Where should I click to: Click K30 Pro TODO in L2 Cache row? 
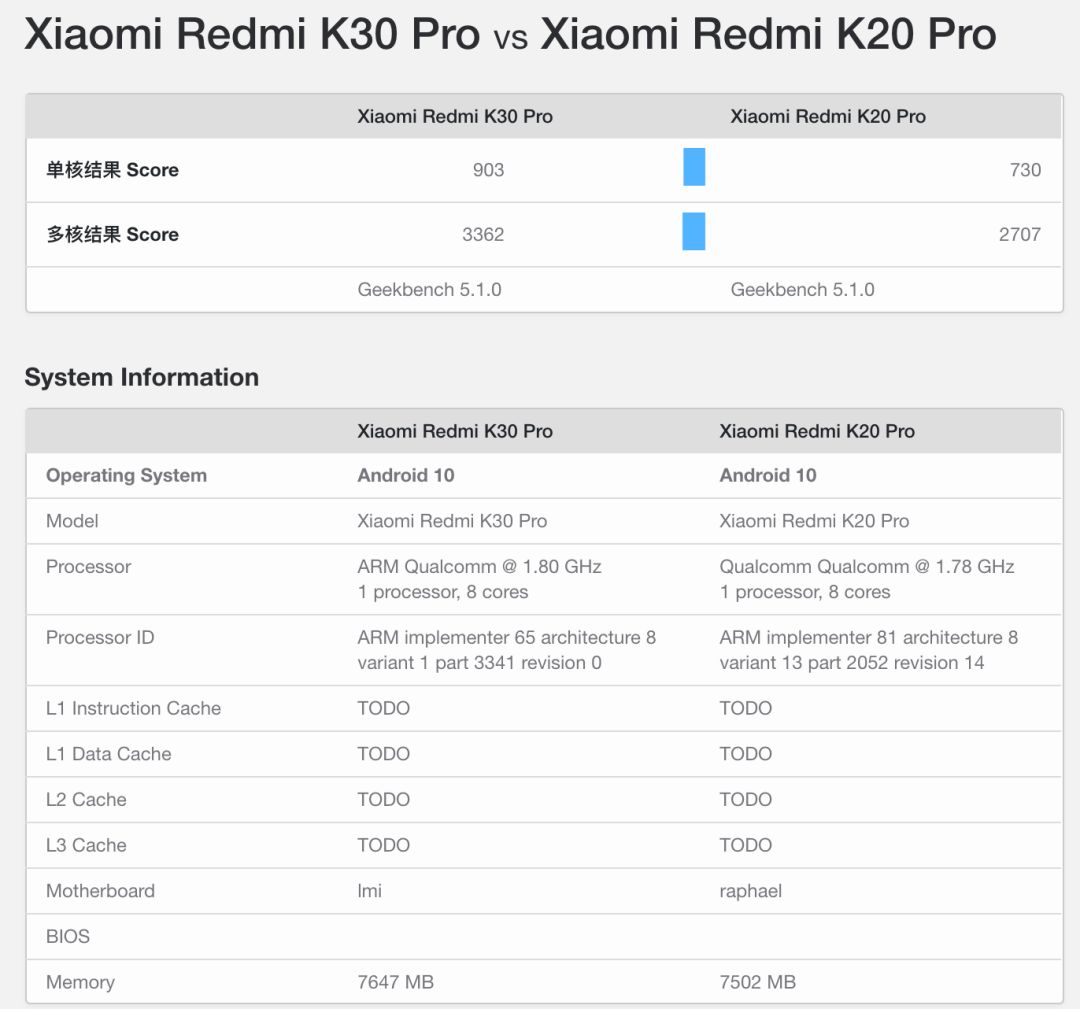pos(384,800)
